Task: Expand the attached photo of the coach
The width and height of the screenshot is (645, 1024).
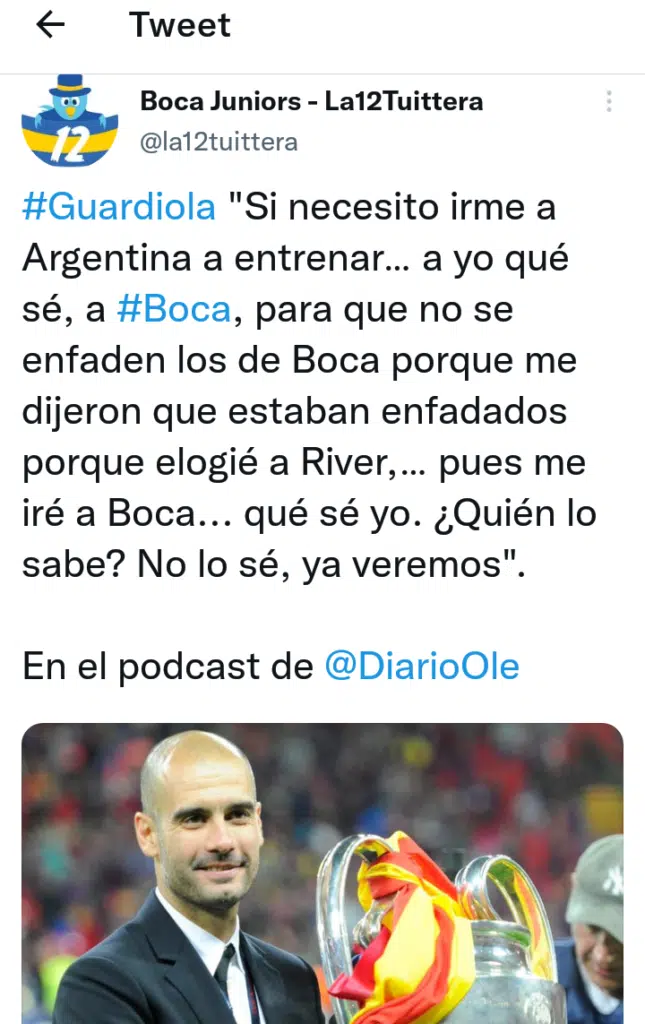Action: pyautogui.click(x=322, y=873)
